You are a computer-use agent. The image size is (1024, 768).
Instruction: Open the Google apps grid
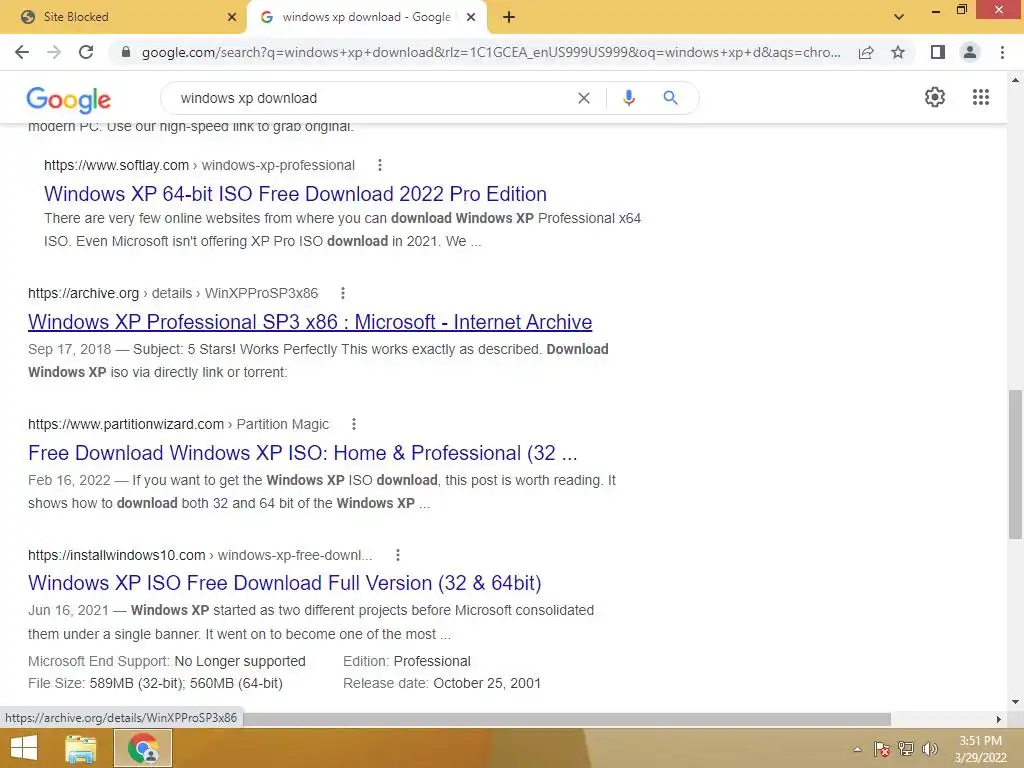981,97
